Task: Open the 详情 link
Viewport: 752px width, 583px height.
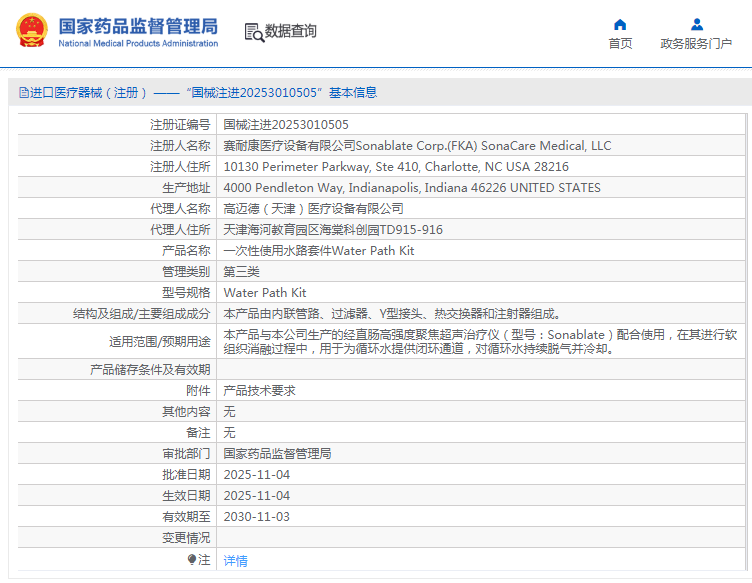Action: point(235,561)
